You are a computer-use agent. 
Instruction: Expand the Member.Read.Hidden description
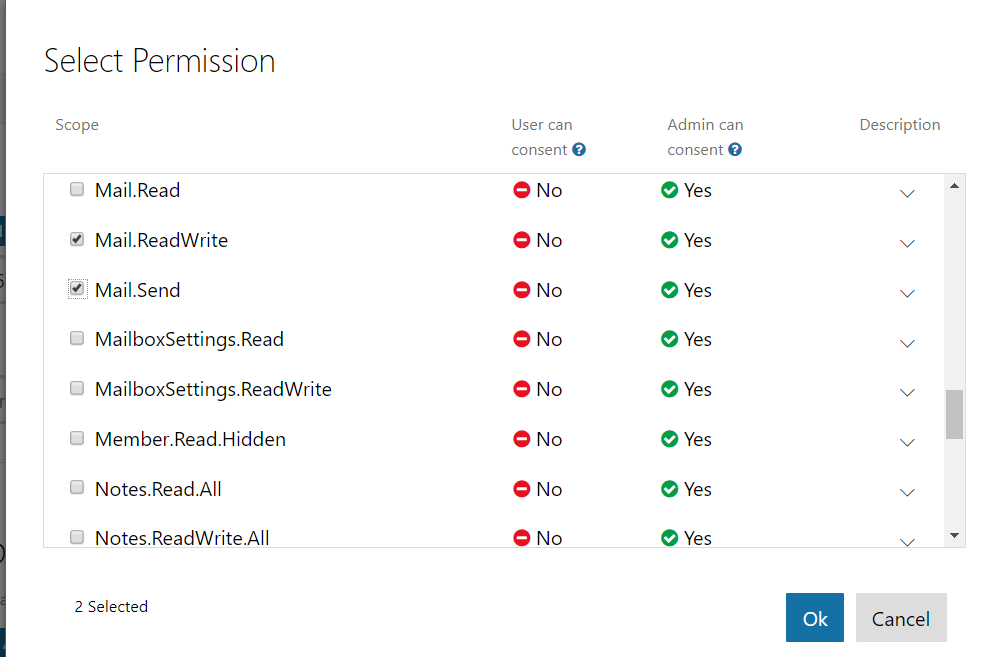point(907,442)
